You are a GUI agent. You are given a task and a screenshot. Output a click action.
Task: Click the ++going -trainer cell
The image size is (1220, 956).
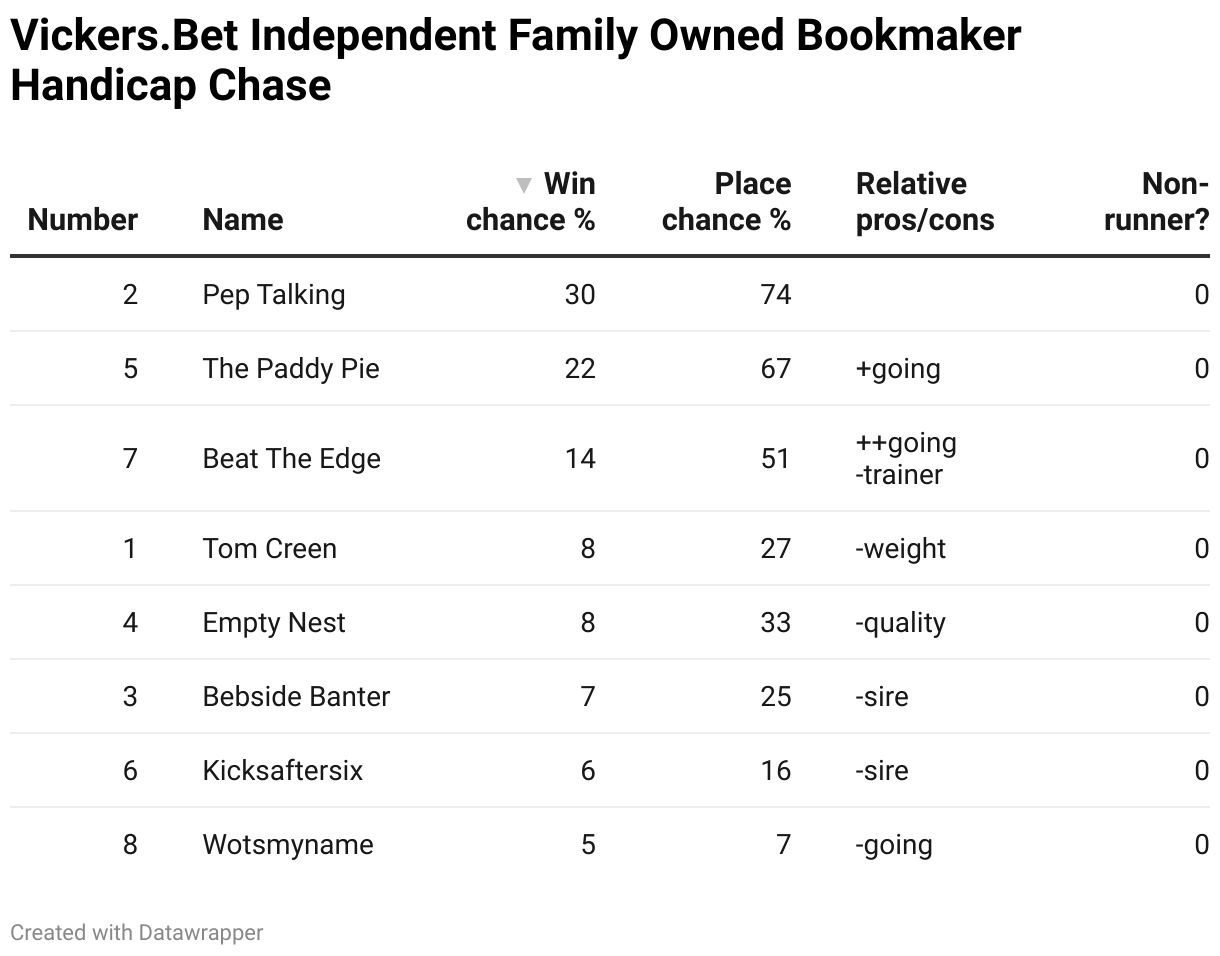click(x=906, y=459)
